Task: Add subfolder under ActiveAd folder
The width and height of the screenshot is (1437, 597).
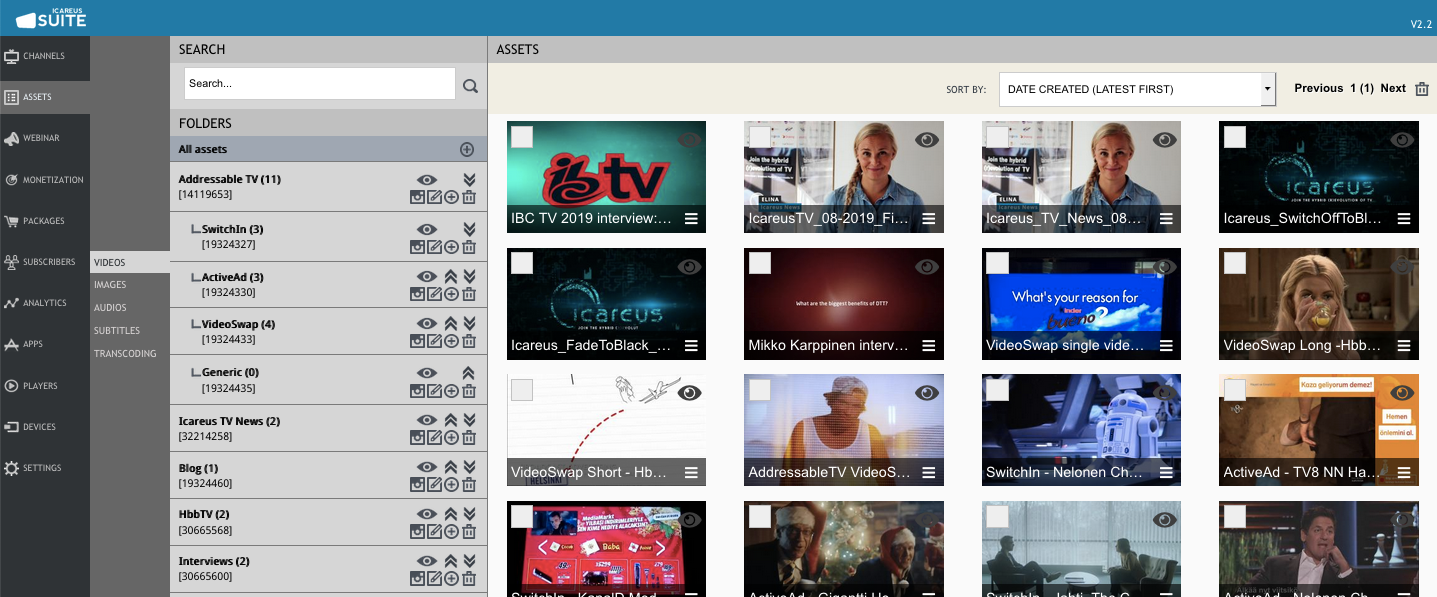Action: [451, 294]
